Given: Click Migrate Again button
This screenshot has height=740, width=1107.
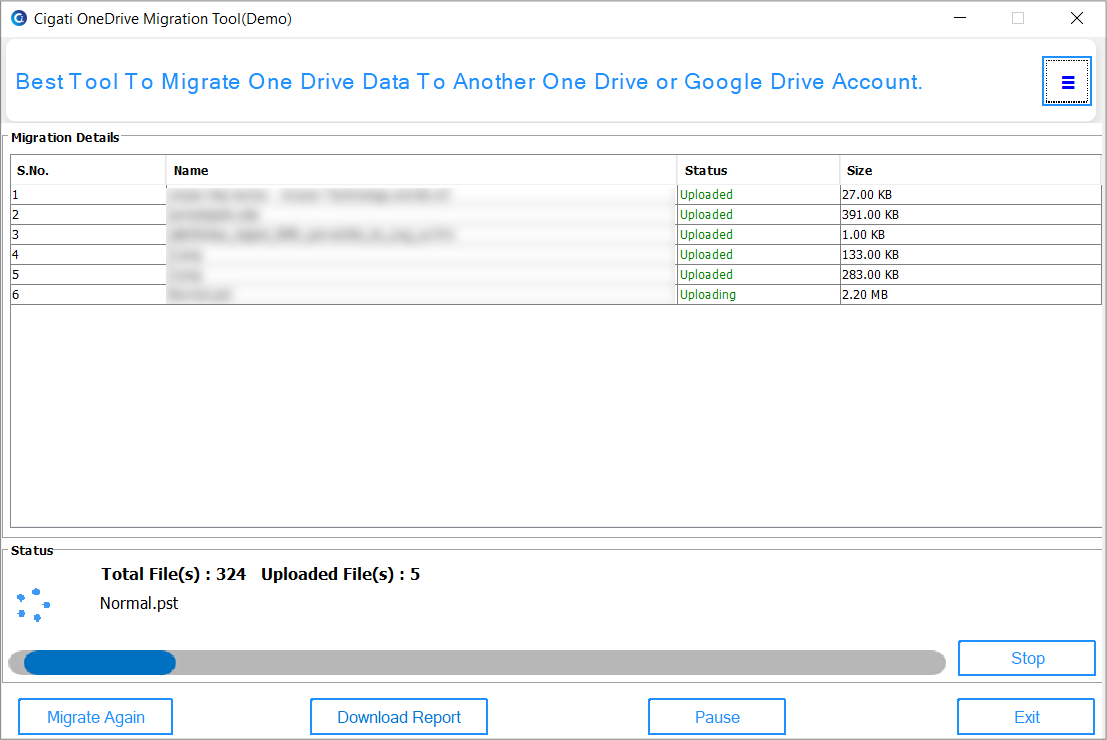Looking at the screenshot, I should point(95,717).
